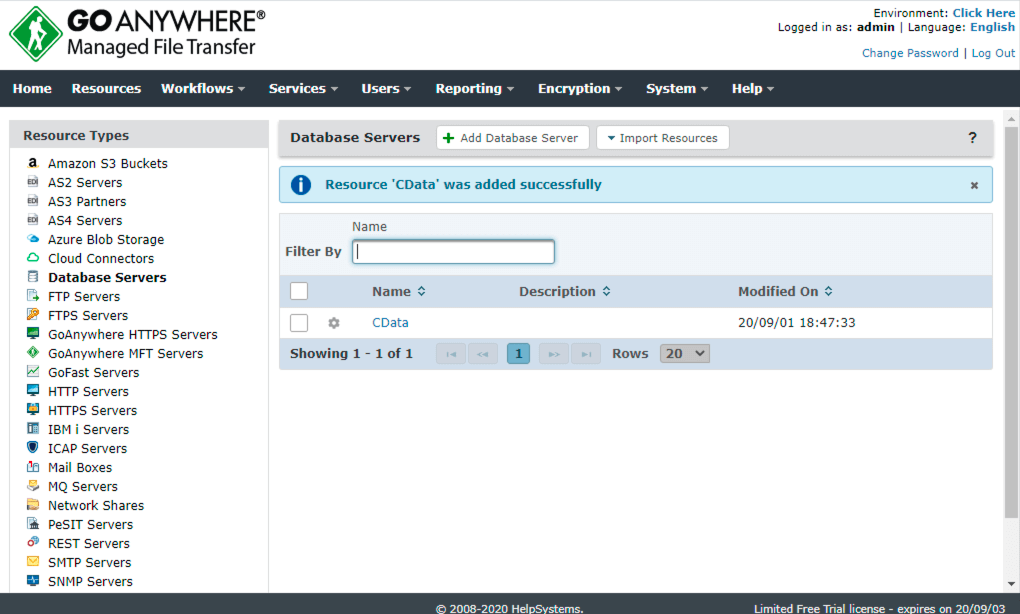Screen dimensions: 1020x614
Task: Click the GoAnywhere logo
Action: (x=137, y=34)
